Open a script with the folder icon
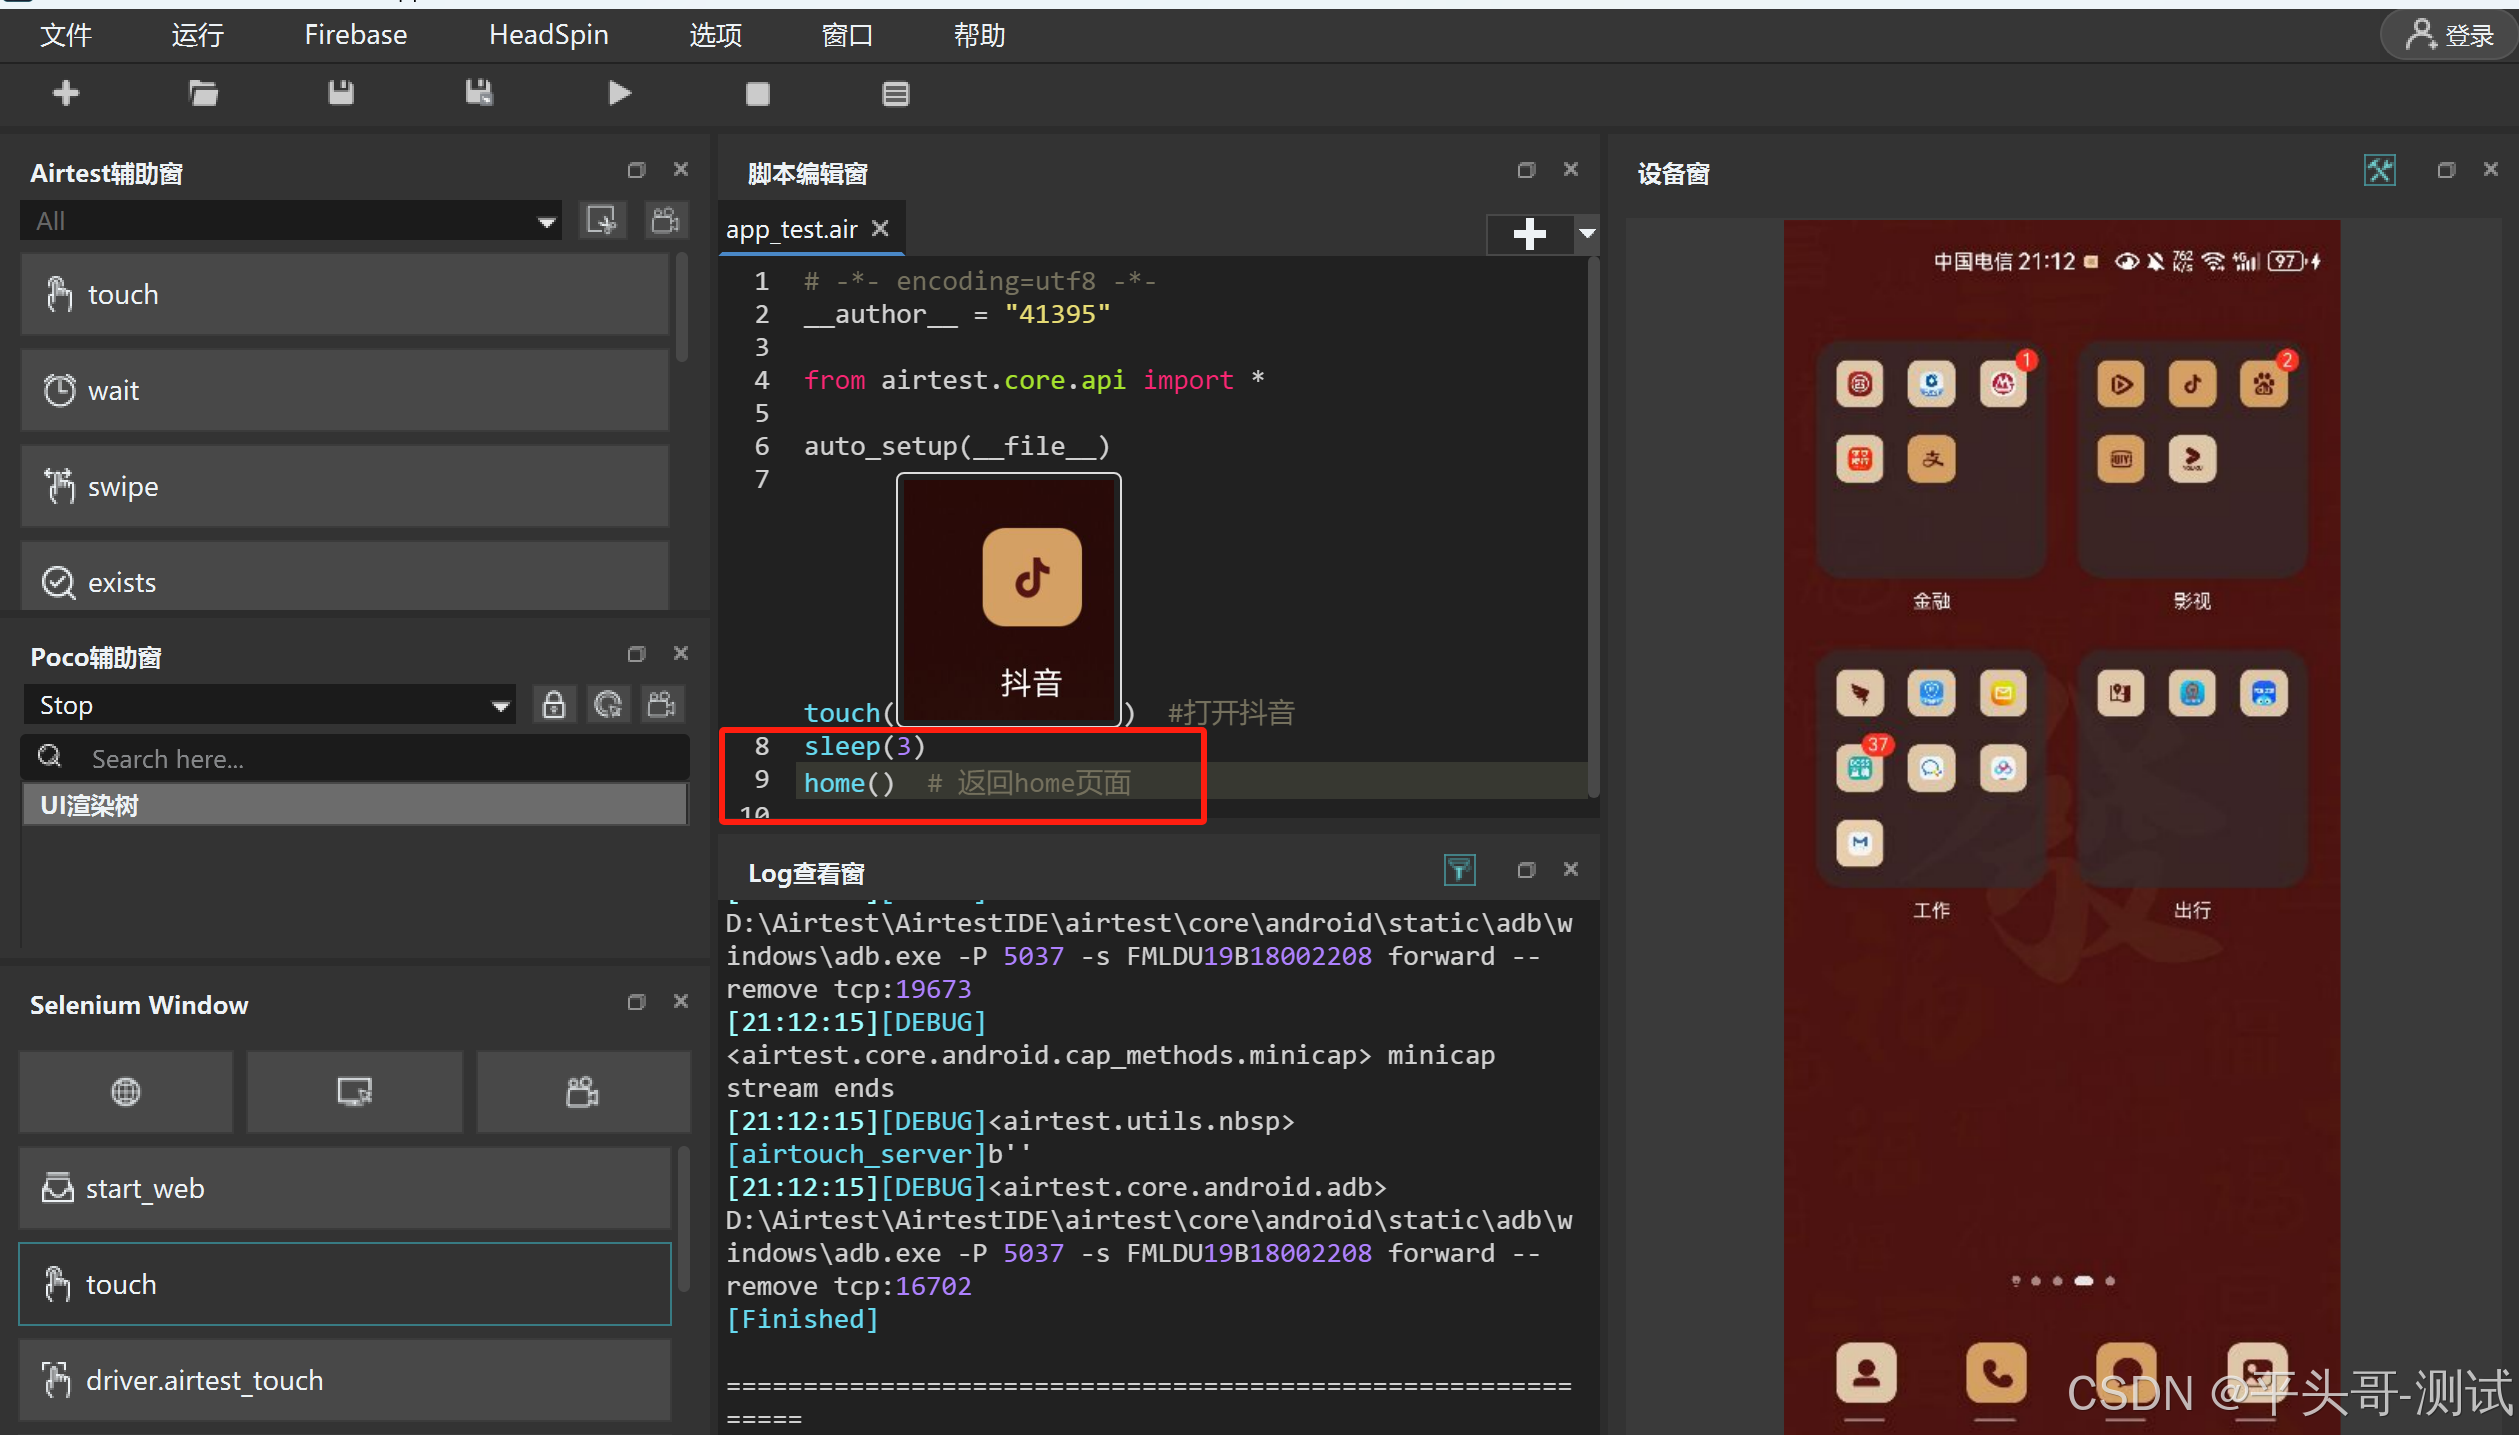This screenshot has width=2519, height=1435. point(203,94)
